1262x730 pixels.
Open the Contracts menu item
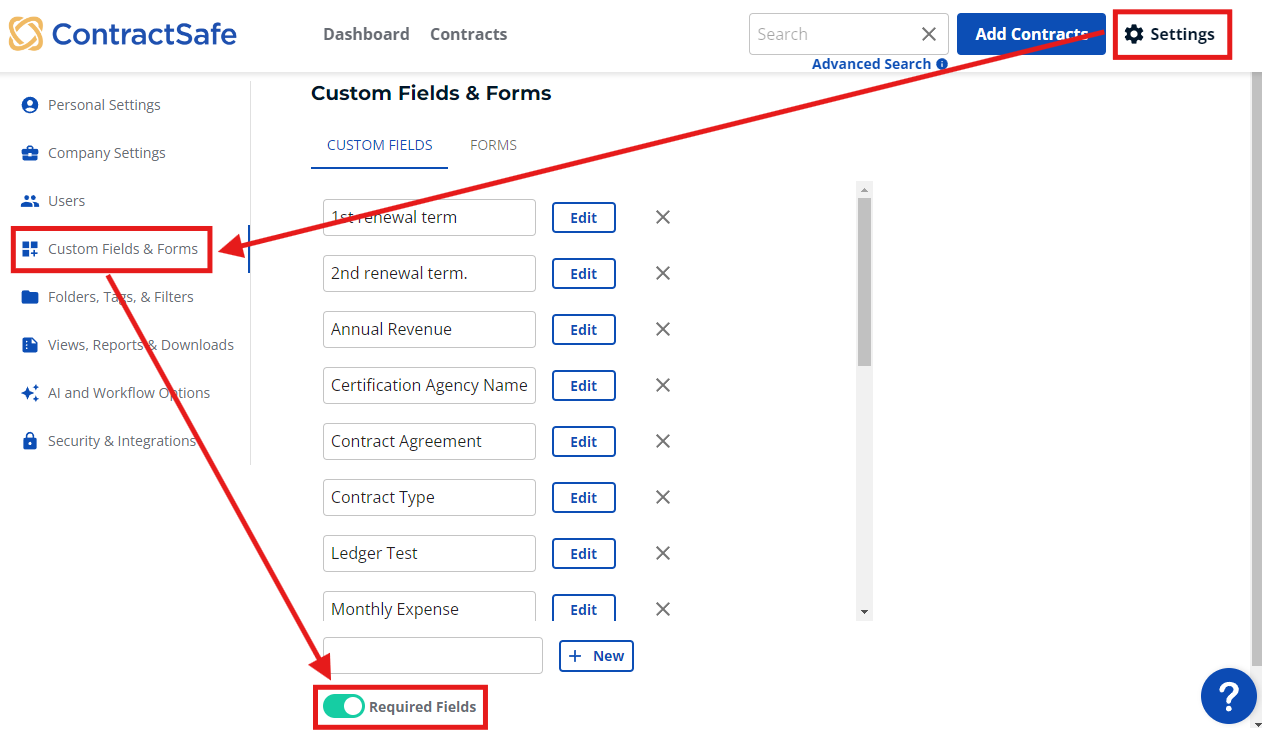[468, 34]
